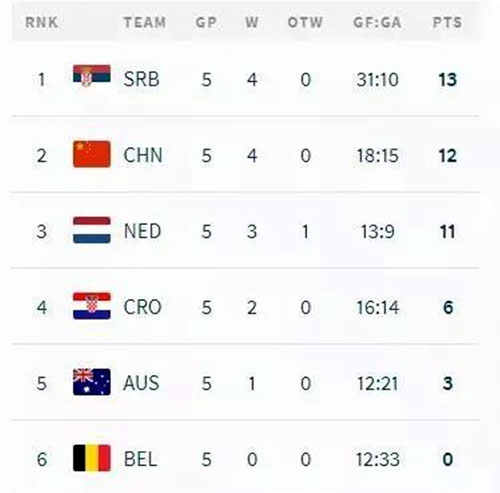Sort standings by PTS header

coord(447,23)
